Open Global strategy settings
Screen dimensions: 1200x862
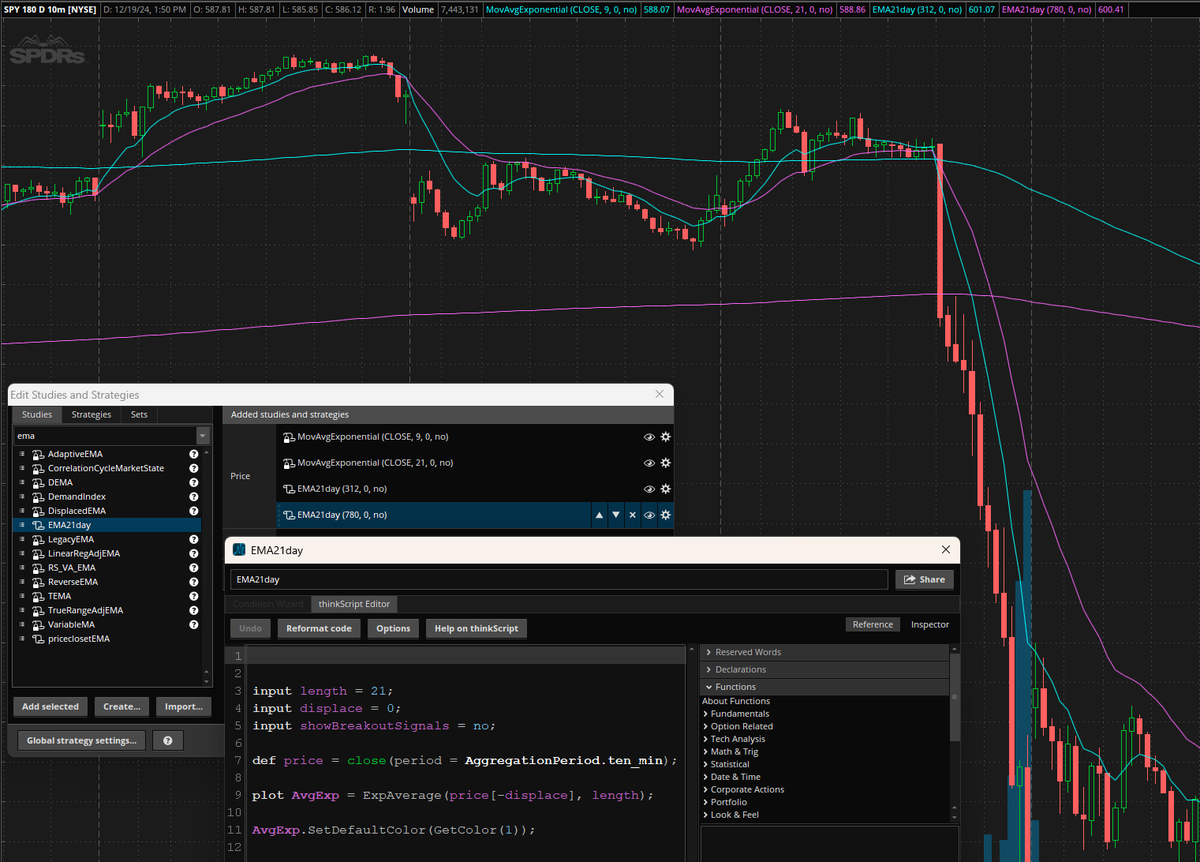(x=82, y=741)
